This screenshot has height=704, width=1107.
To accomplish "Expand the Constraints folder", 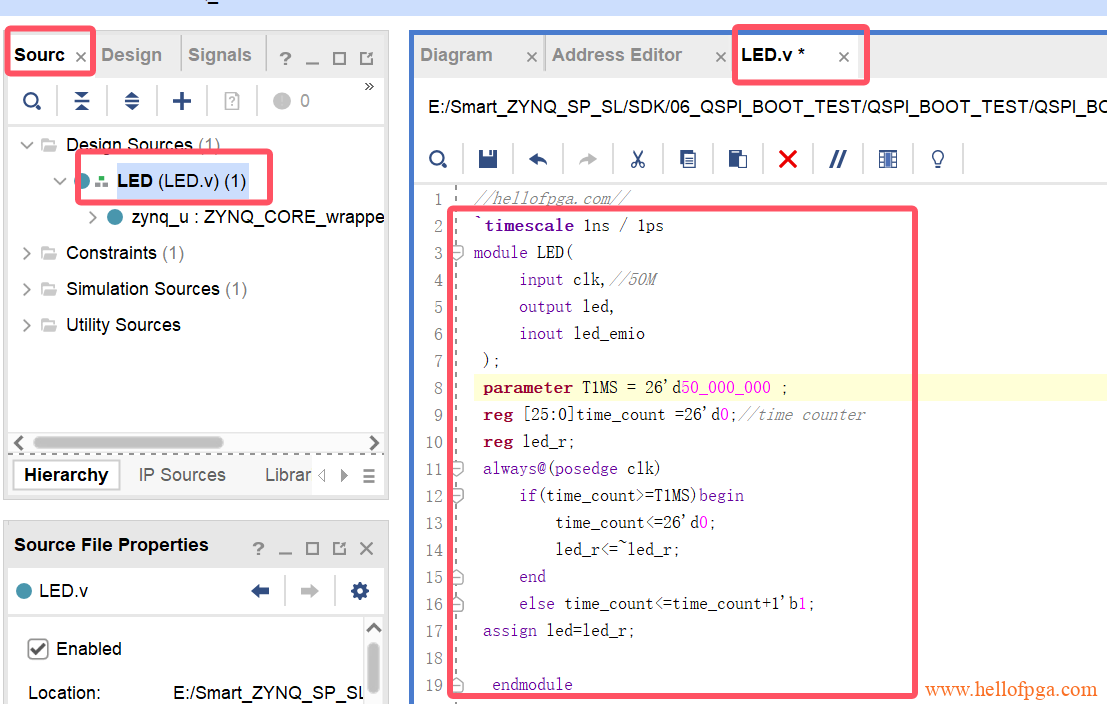I will pyautogui.click(x=27, y=253).
